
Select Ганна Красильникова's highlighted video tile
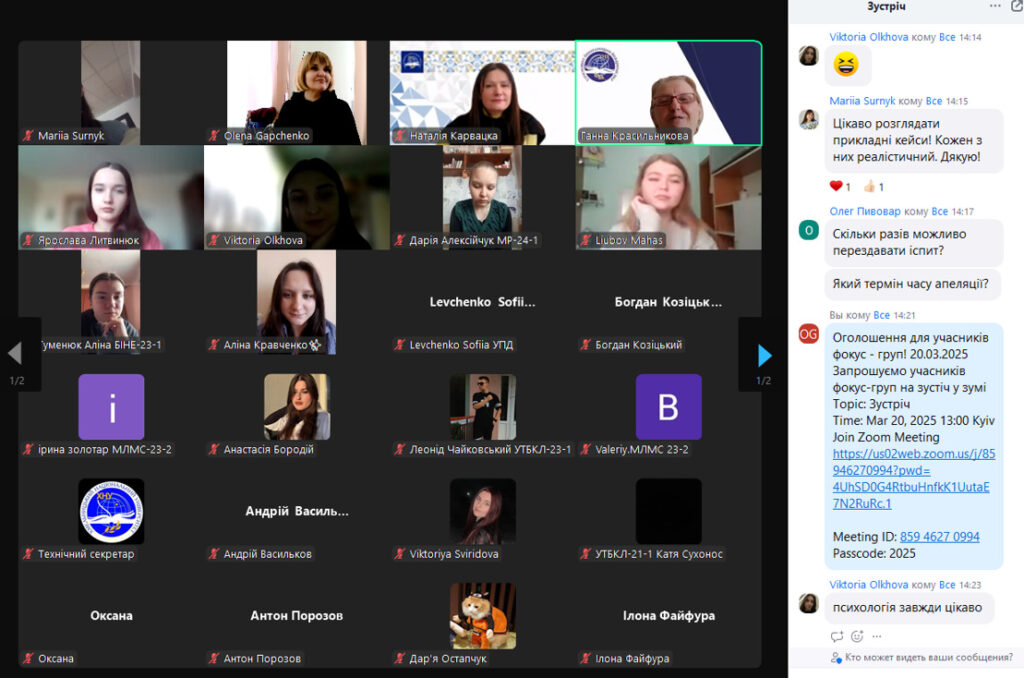(x=668, y=92)
